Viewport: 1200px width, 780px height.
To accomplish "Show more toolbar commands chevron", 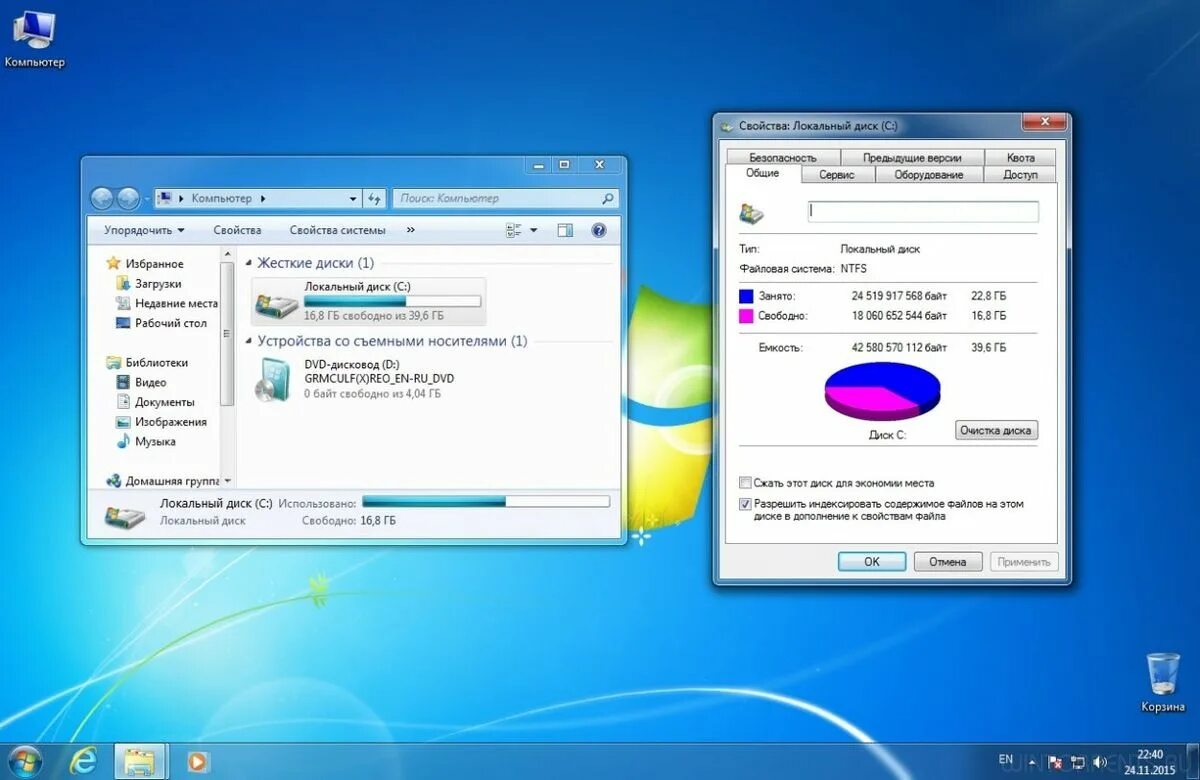I will [410, 230].
